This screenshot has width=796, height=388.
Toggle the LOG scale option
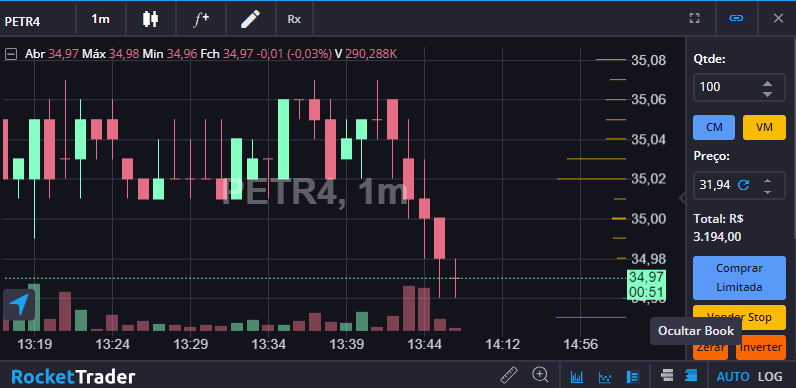point(770,376)
